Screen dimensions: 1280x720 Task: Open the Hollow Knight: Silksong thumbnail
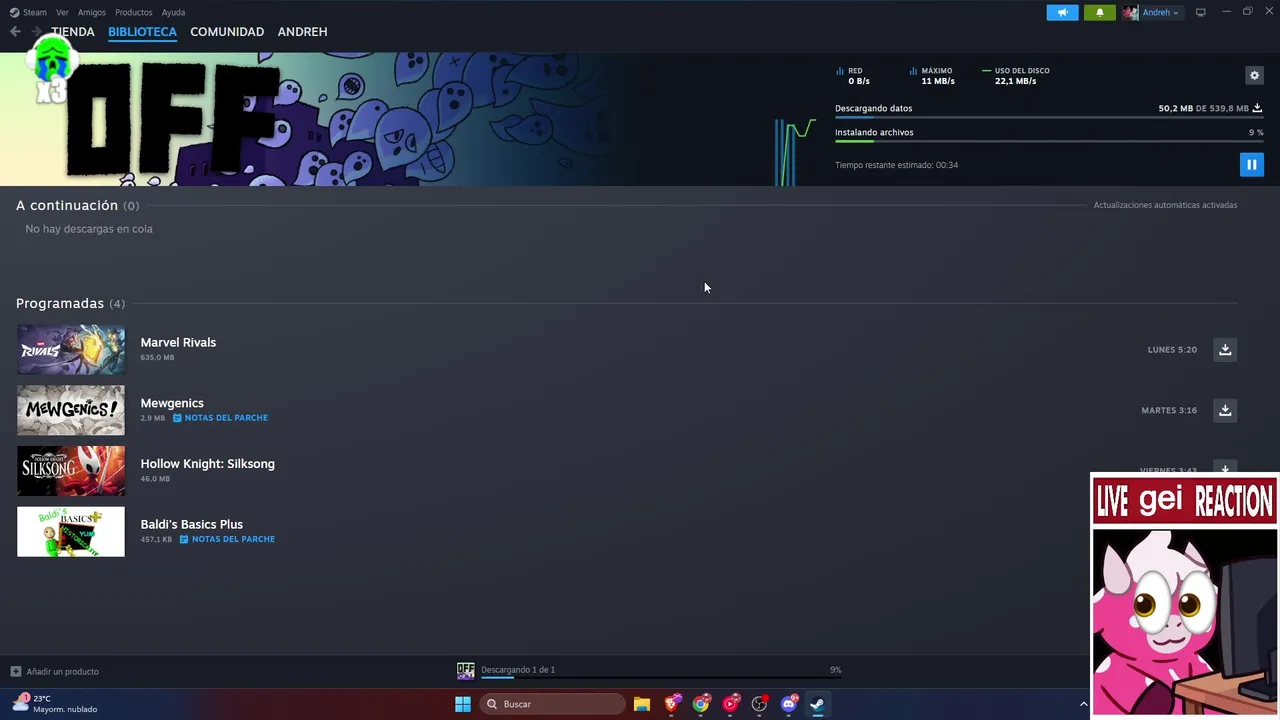click(x=71, y=471)
